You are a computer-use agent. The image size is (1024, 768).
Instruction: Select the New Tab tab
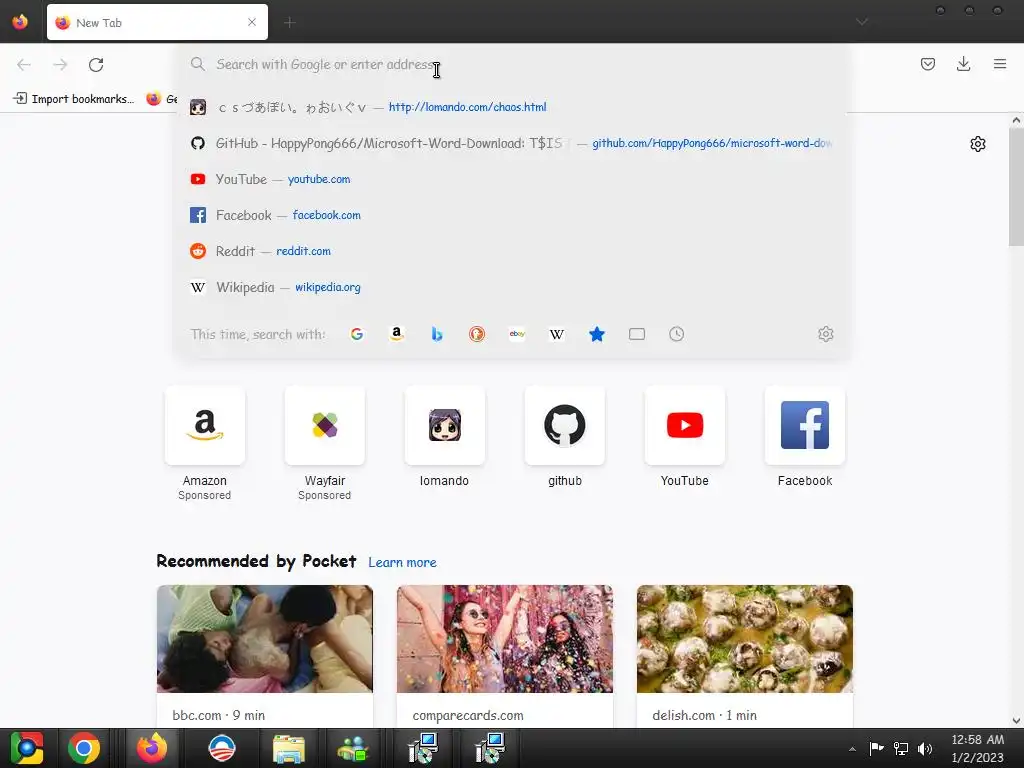click(157, 22)
